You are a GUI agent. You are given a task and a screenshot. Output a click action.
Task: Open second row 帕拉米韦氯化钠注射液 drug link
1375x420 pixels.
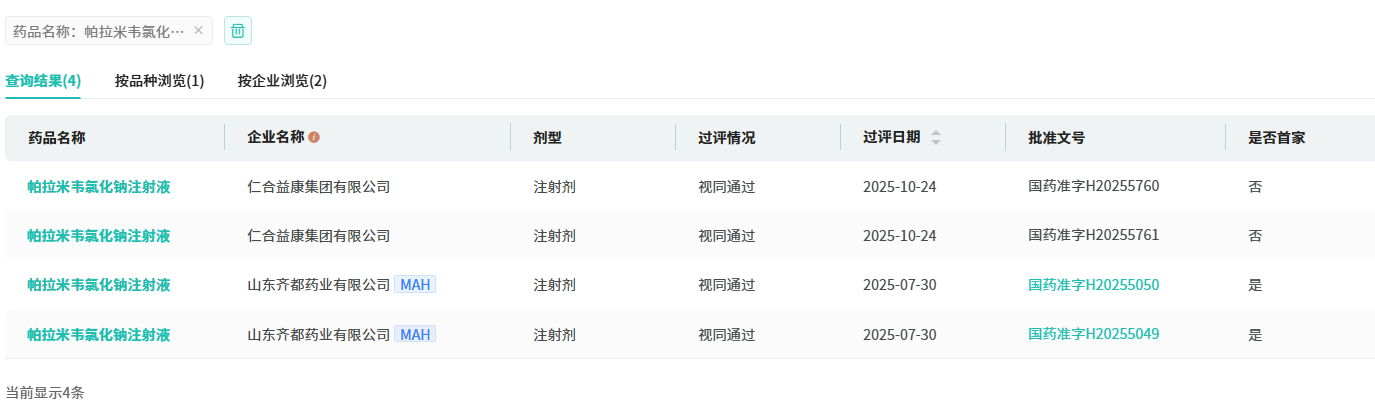click(x=98, y=236)
